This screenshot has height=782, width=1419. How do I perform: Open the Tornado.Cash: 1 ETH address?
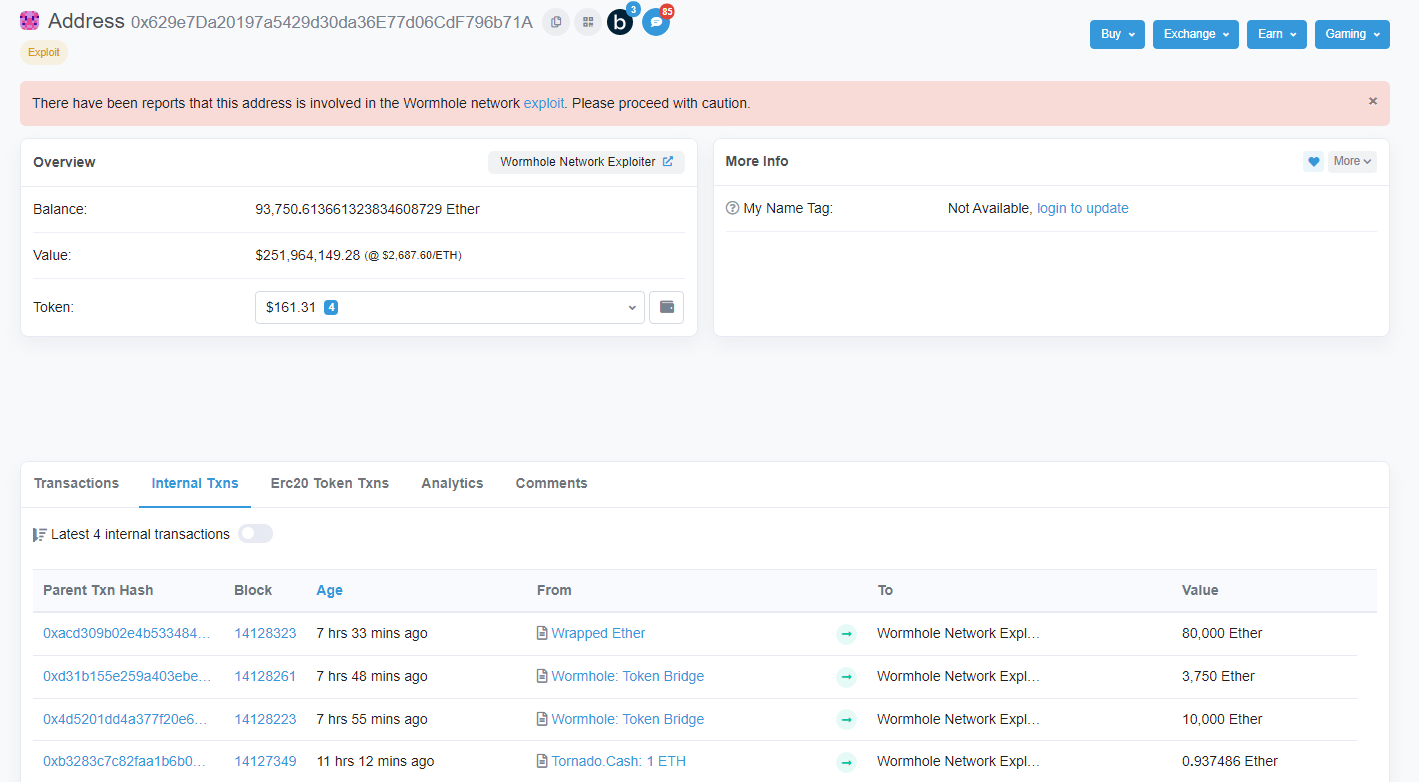618,761
